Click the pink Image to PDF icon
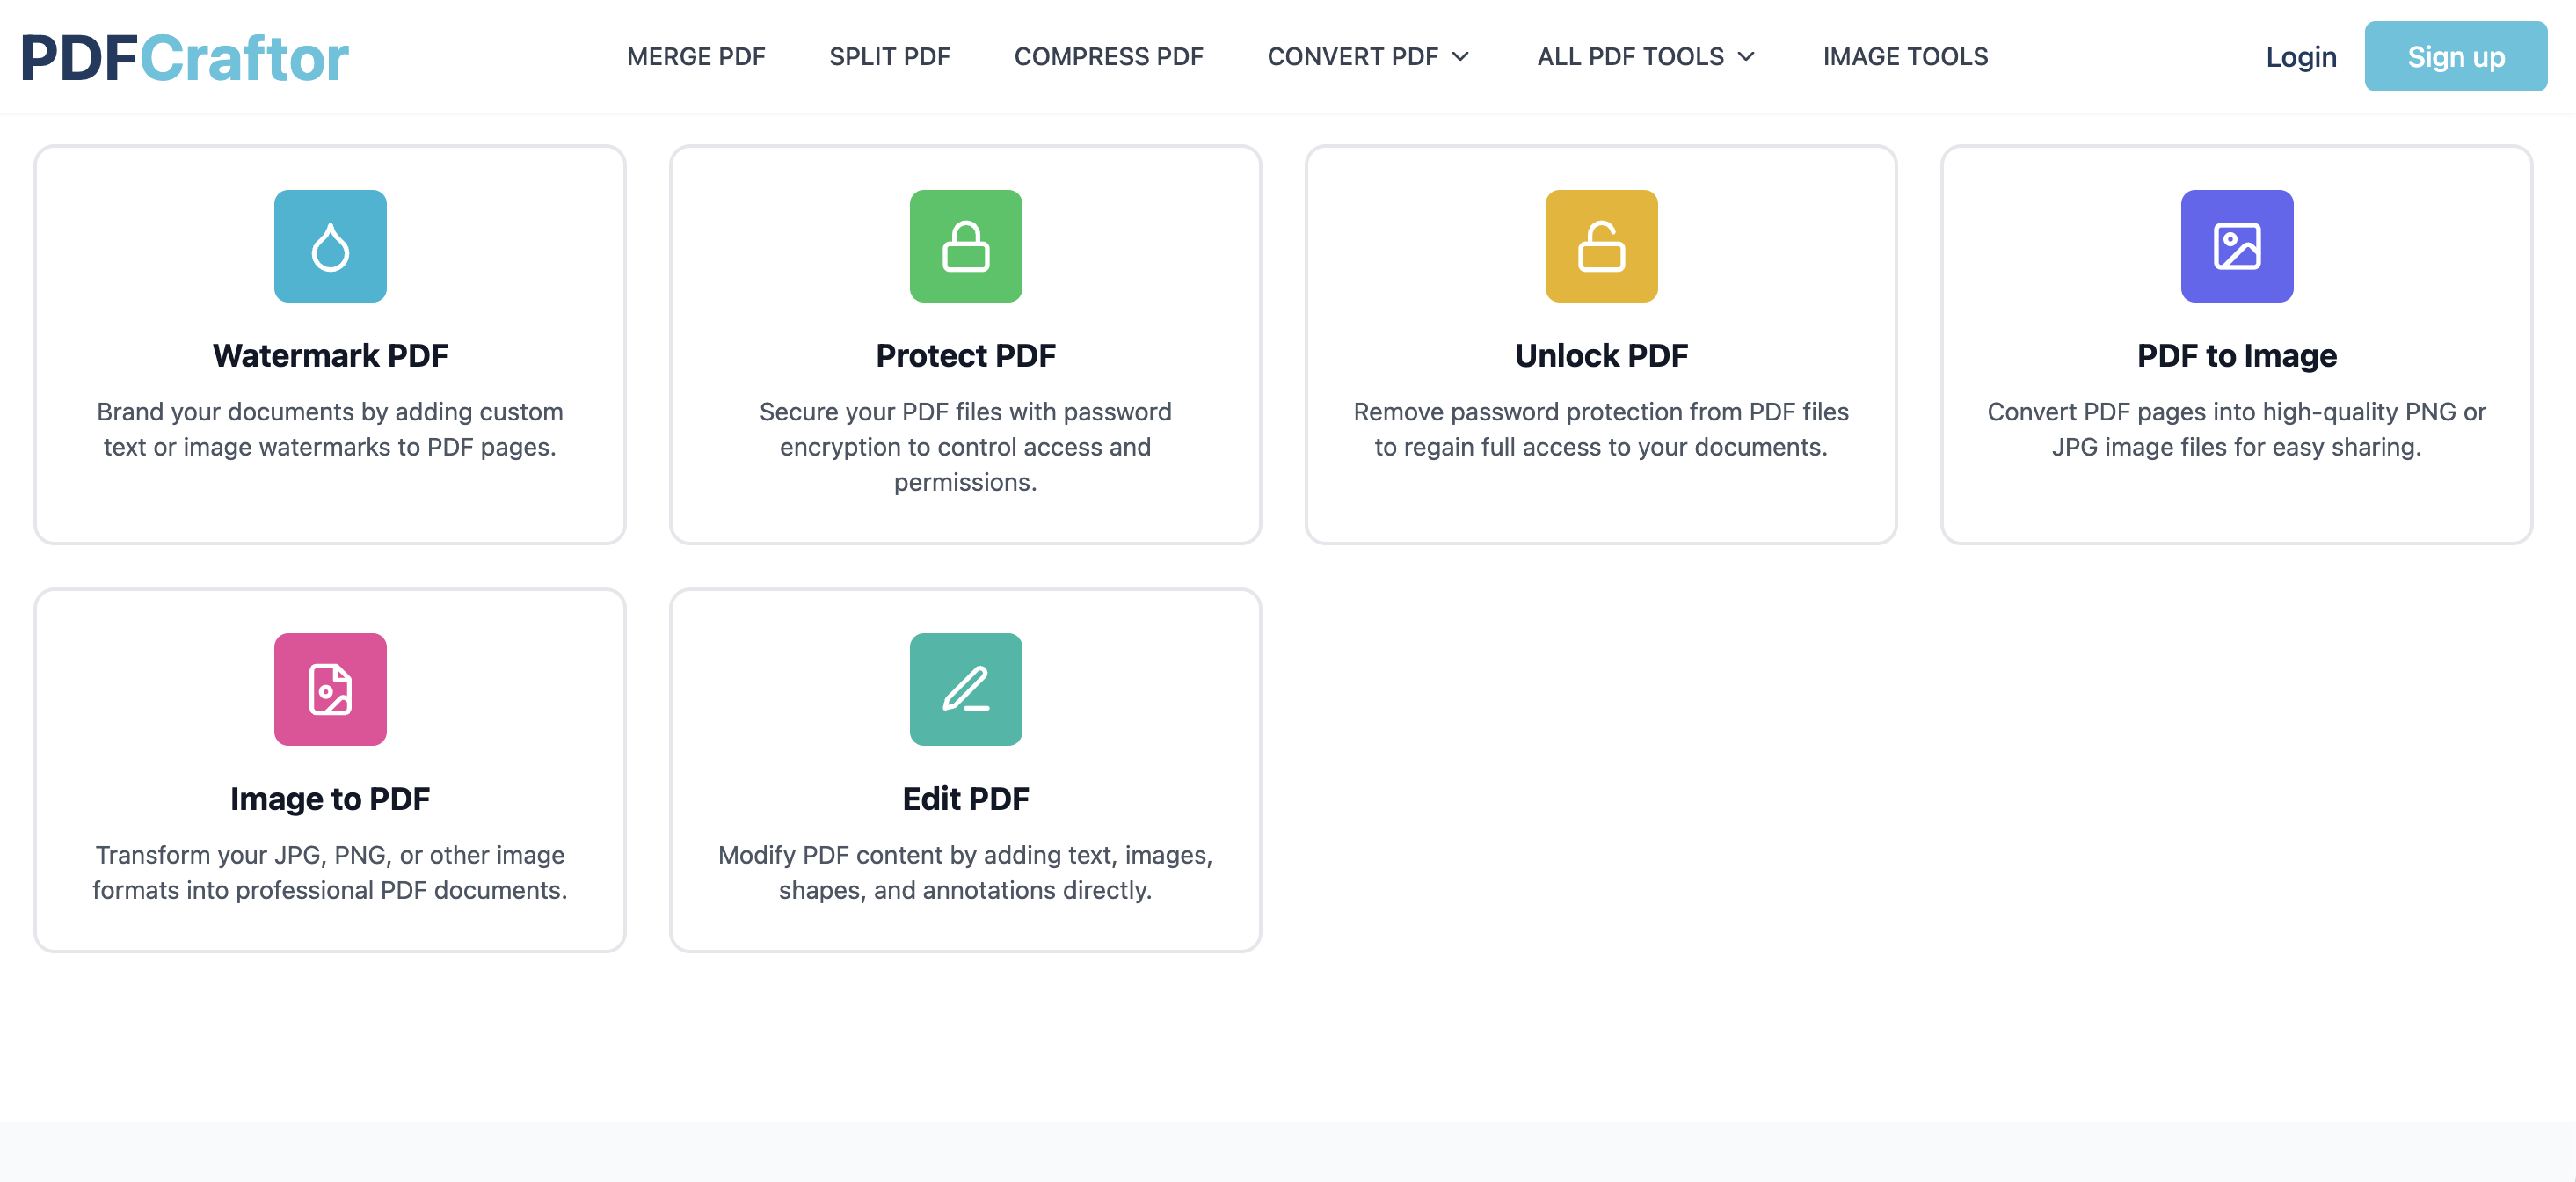The image size is (2576, 1182). click(330, 689)
